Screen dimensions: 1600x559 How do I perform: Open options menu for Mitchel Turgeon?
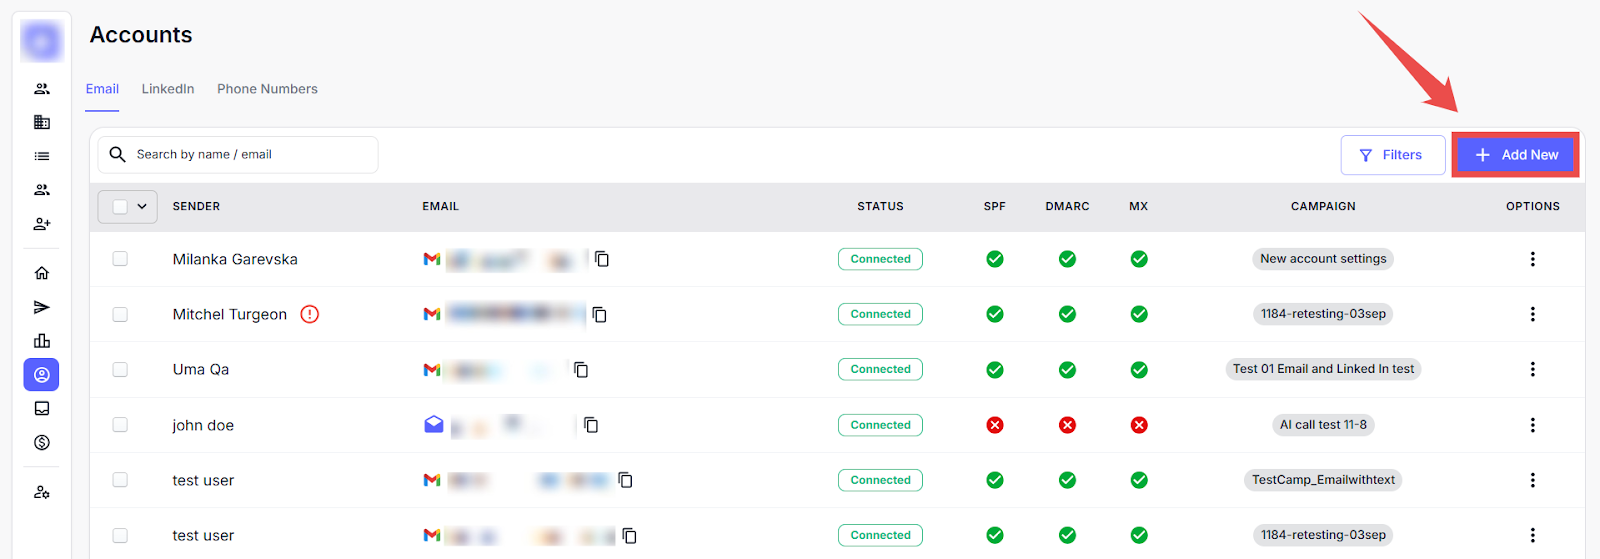pos(1532,314)
